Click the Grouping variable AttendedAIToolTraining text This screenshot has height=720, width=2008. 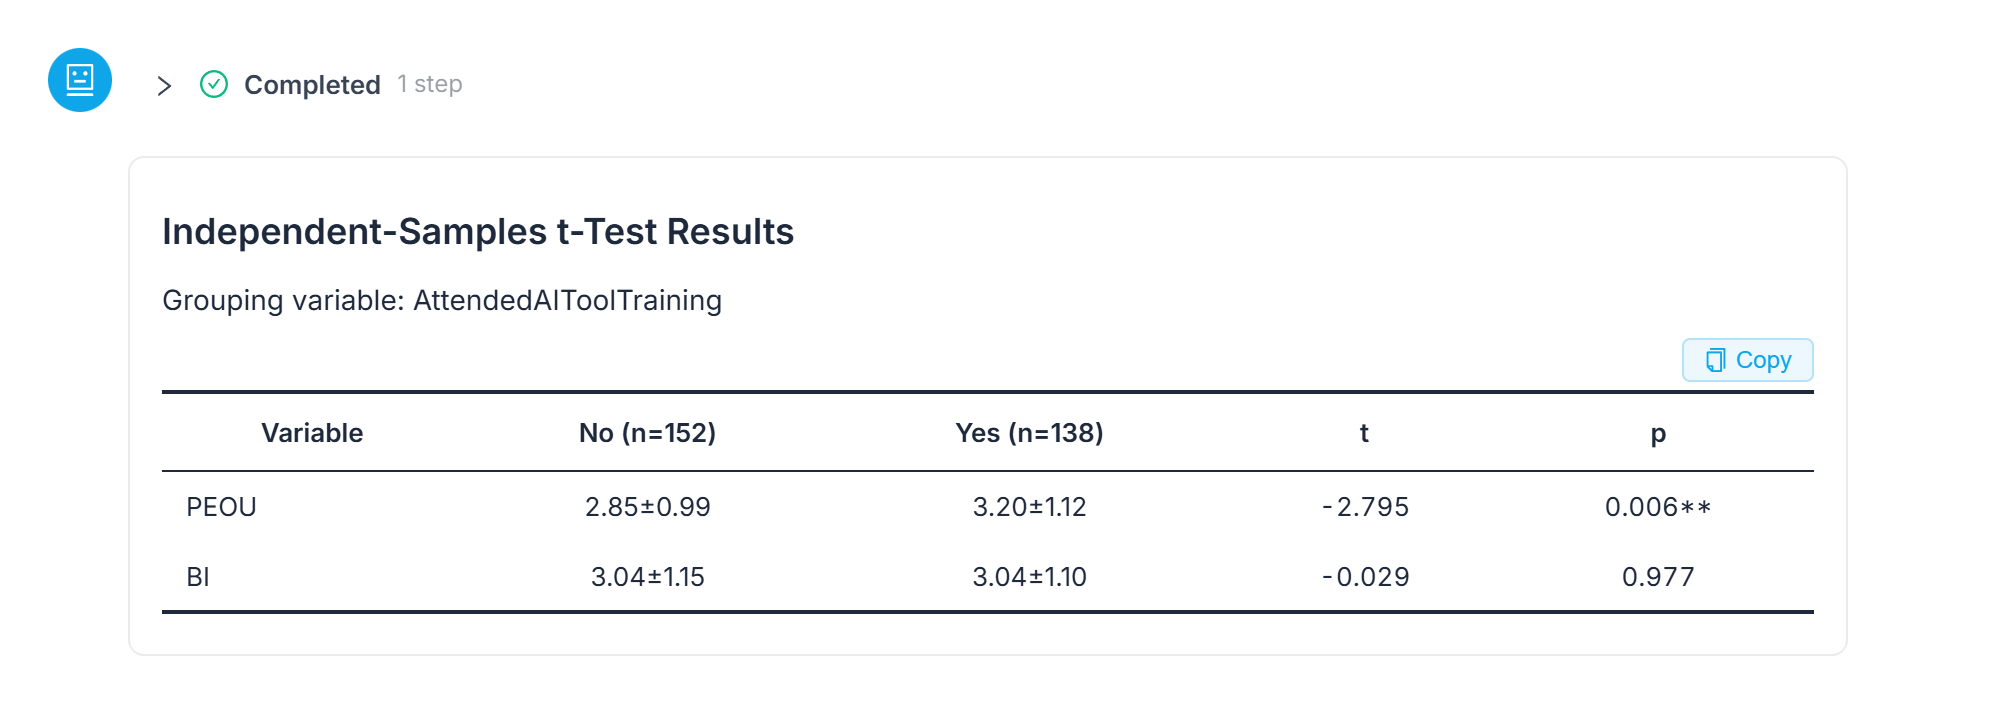(442, 300)
